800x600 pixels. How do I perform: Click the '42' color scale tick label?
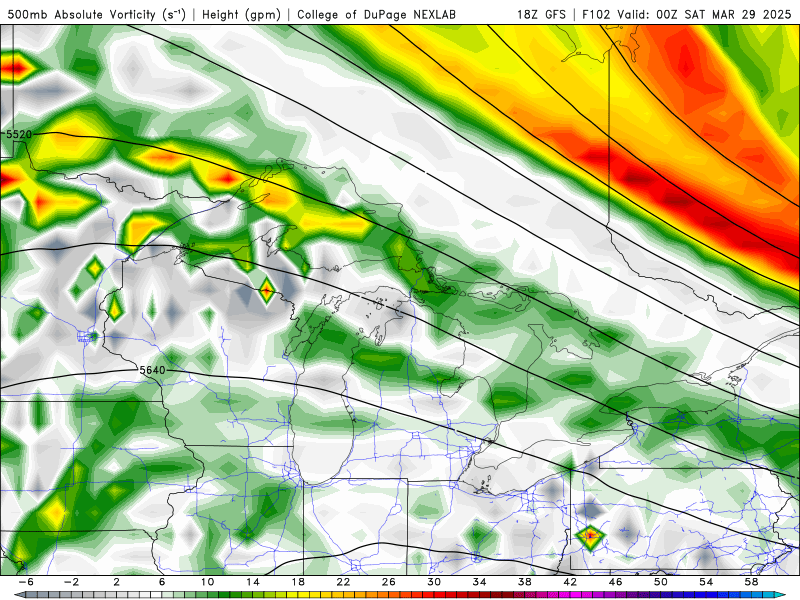click(570, 582)
